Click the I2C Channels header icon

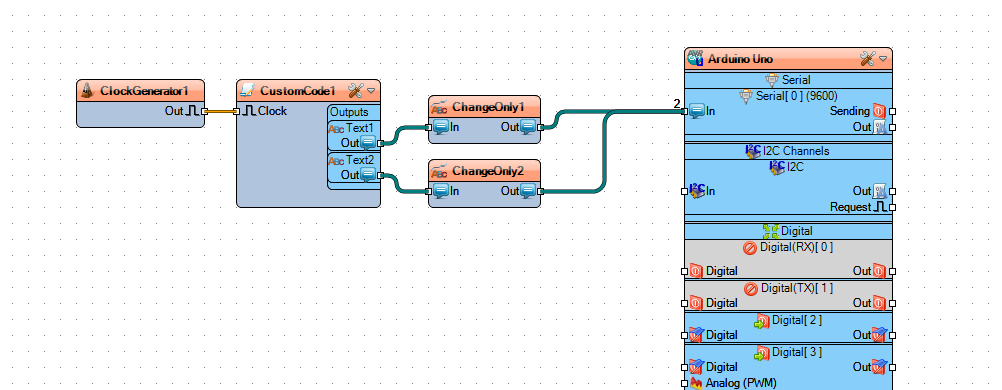pos(753,151)
